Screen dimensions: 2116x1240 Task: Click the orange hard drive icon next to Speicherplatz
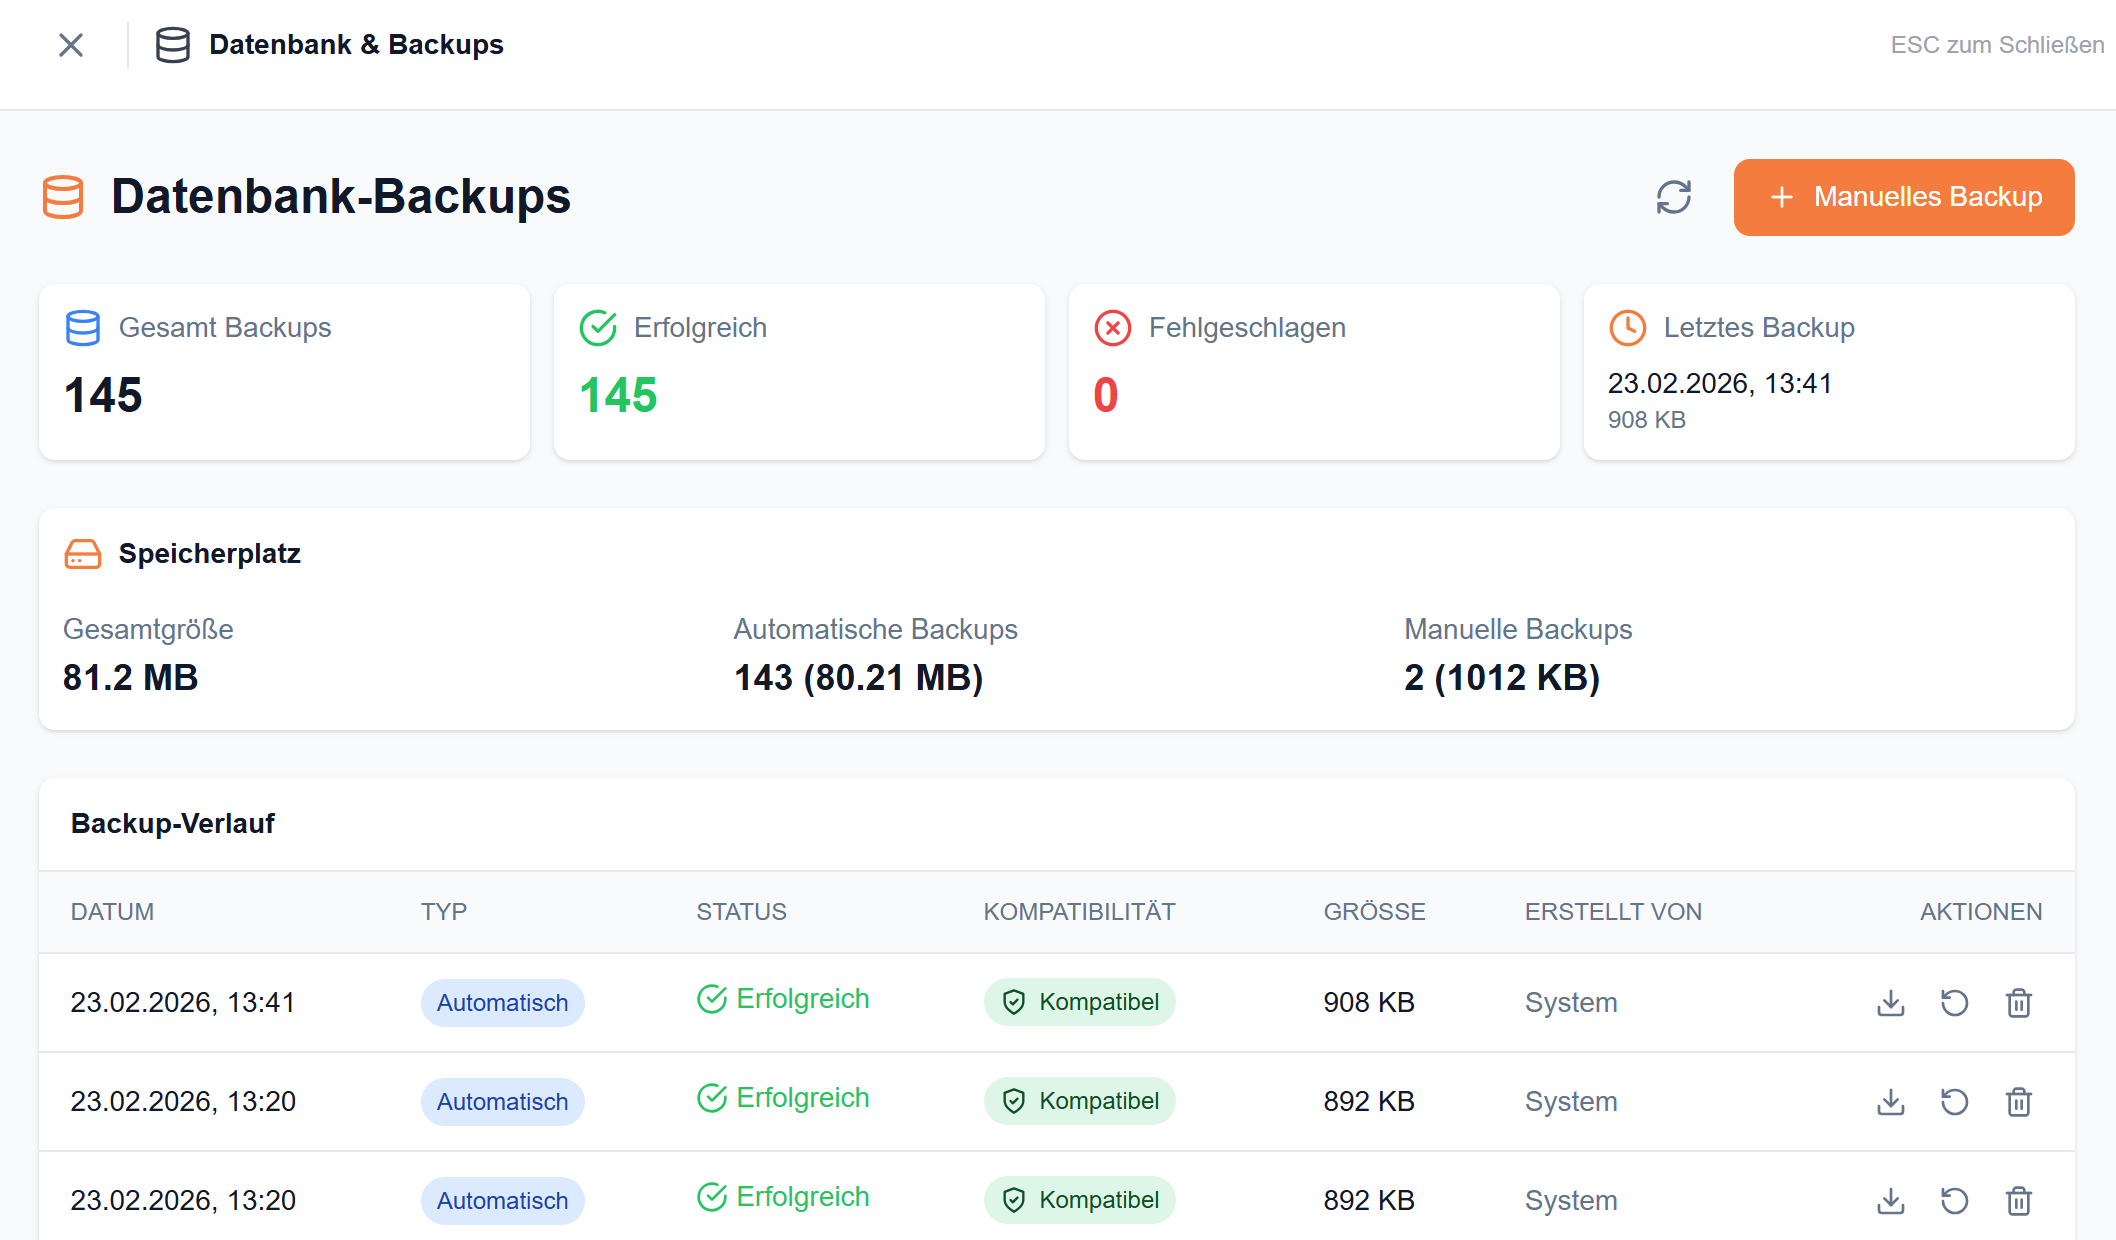[82, 553]
